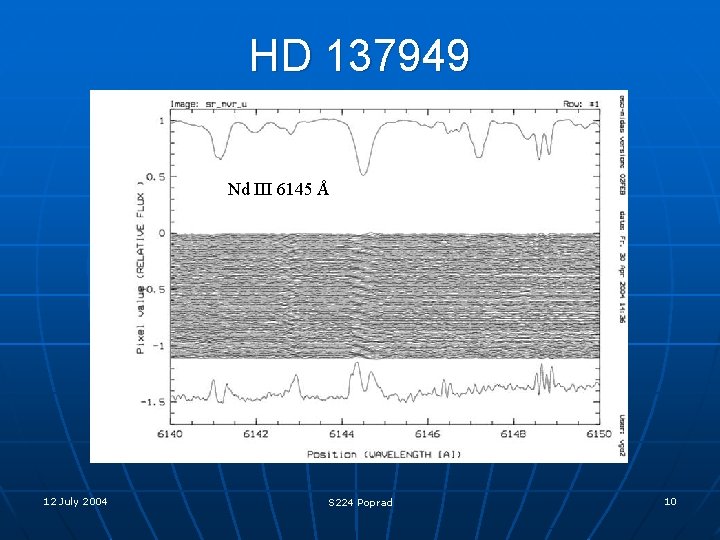Viewport: 720px width, 540px height.
Task: Click the x-axis label "Position (WAVELENGTH [A])"
Action: click(384, 454)
